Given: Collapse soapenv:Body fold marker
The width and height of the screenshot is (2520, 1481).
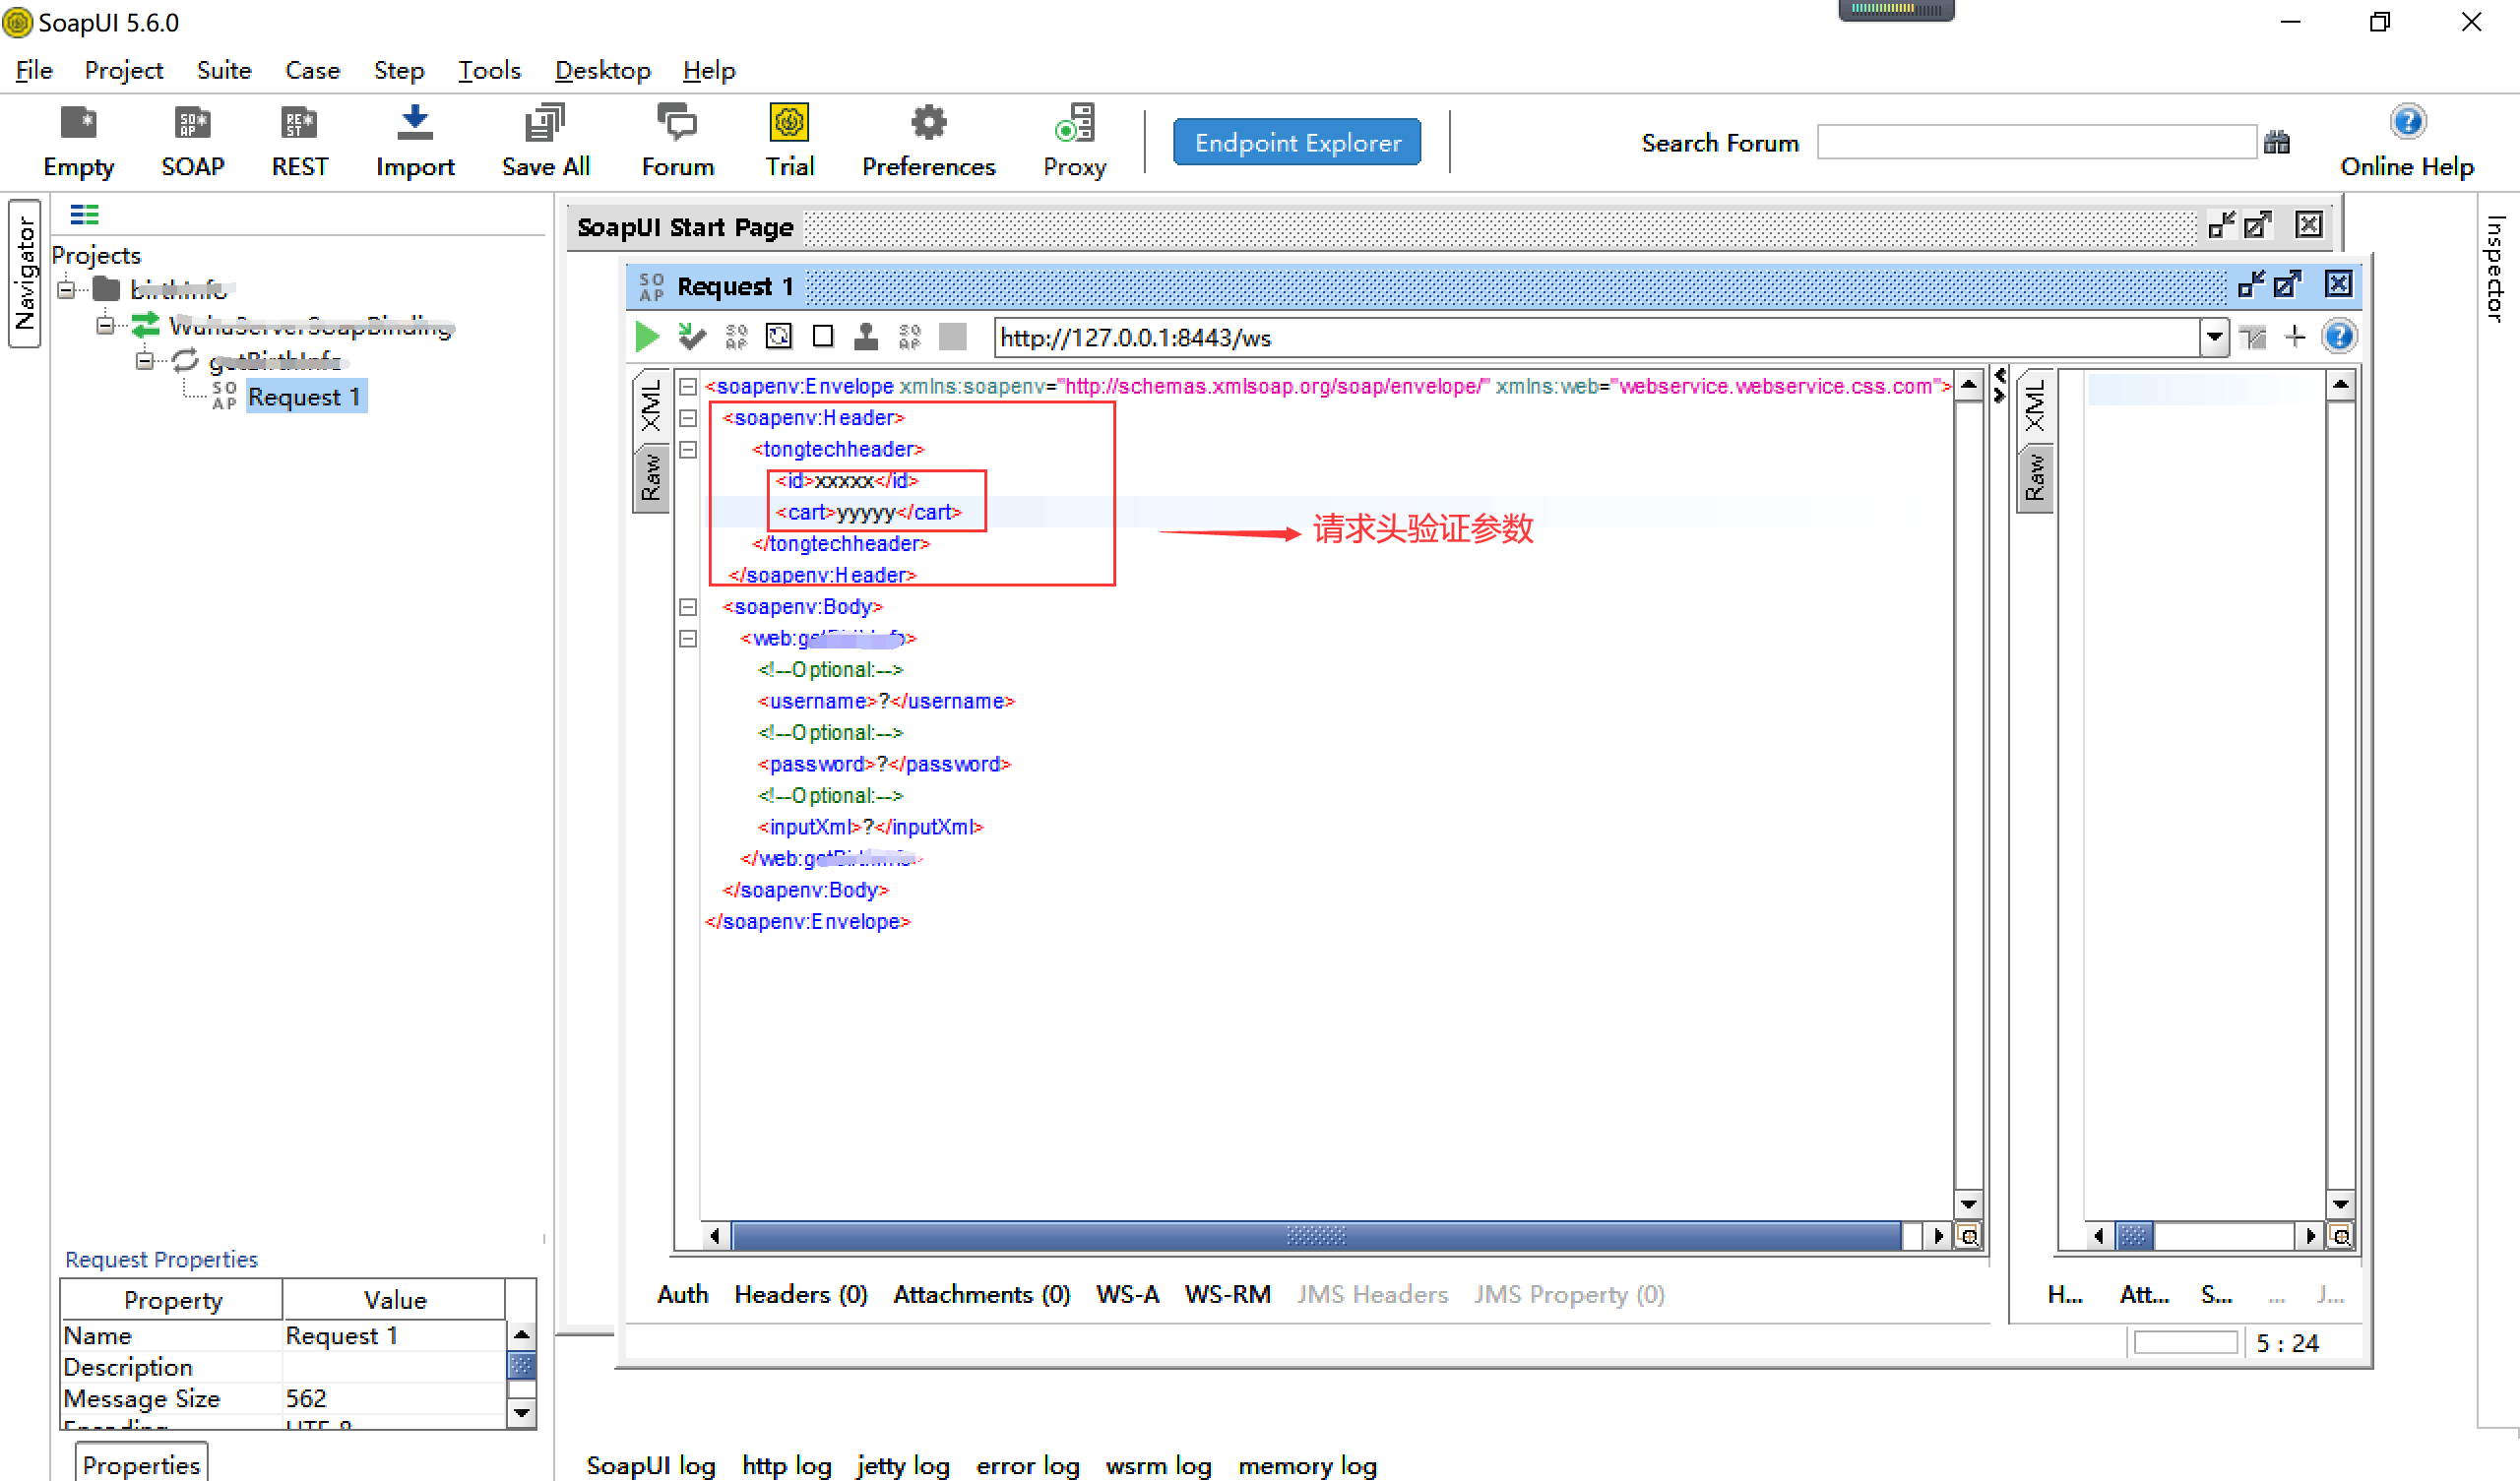Looking at the screenshot, I should pyautogui.click(x=688, y=607).
